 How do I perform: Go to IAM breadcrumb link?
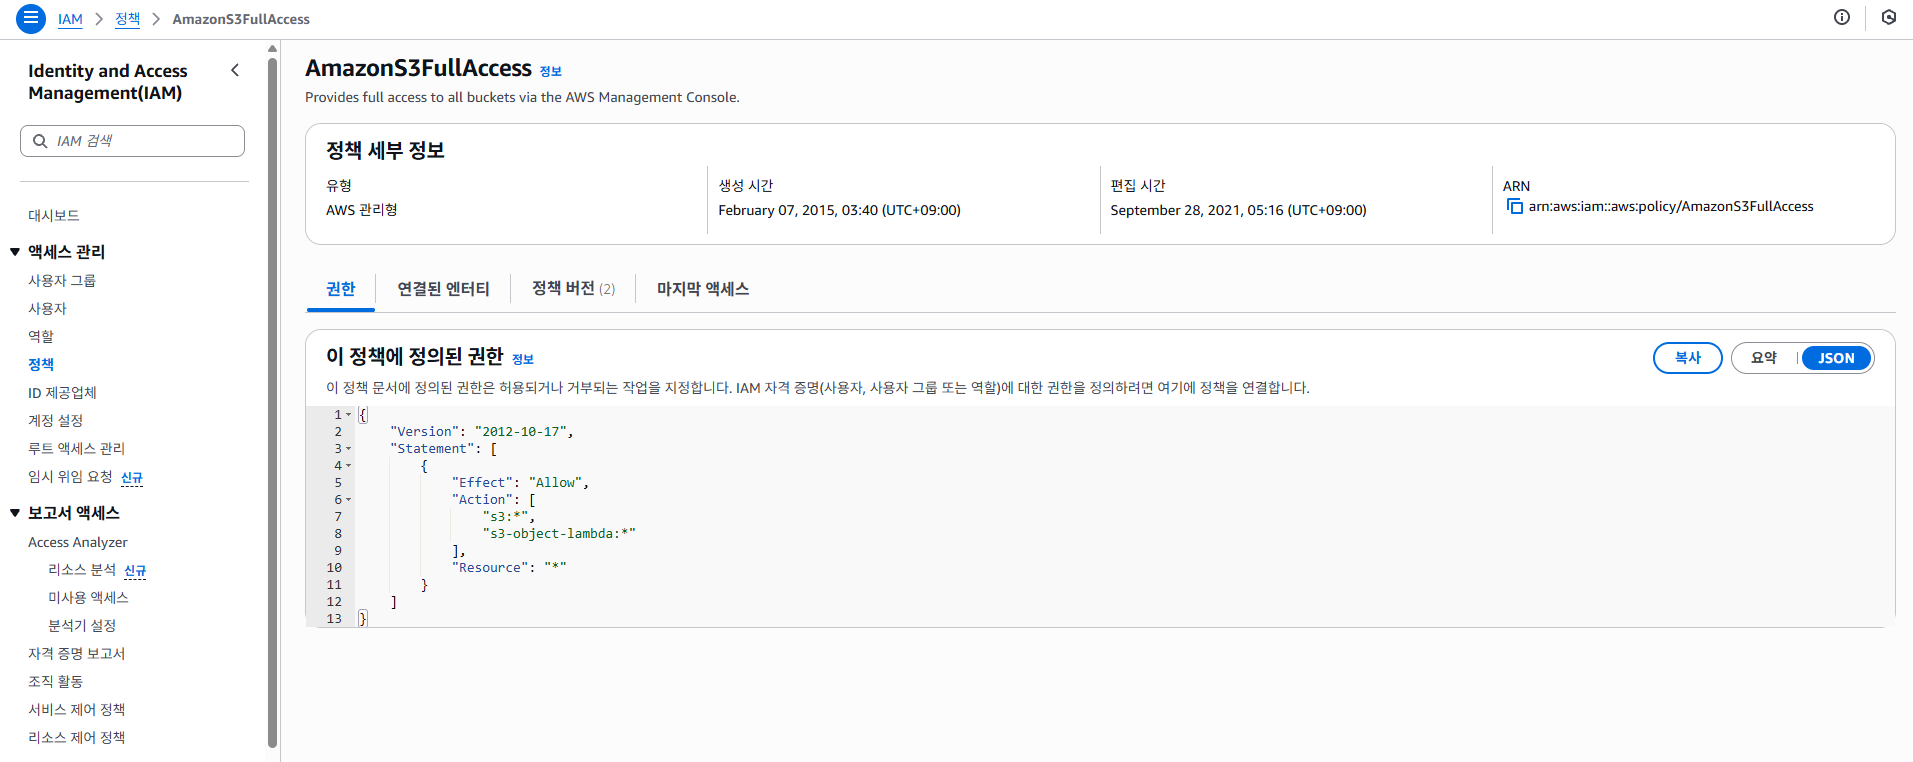[70, 19]
